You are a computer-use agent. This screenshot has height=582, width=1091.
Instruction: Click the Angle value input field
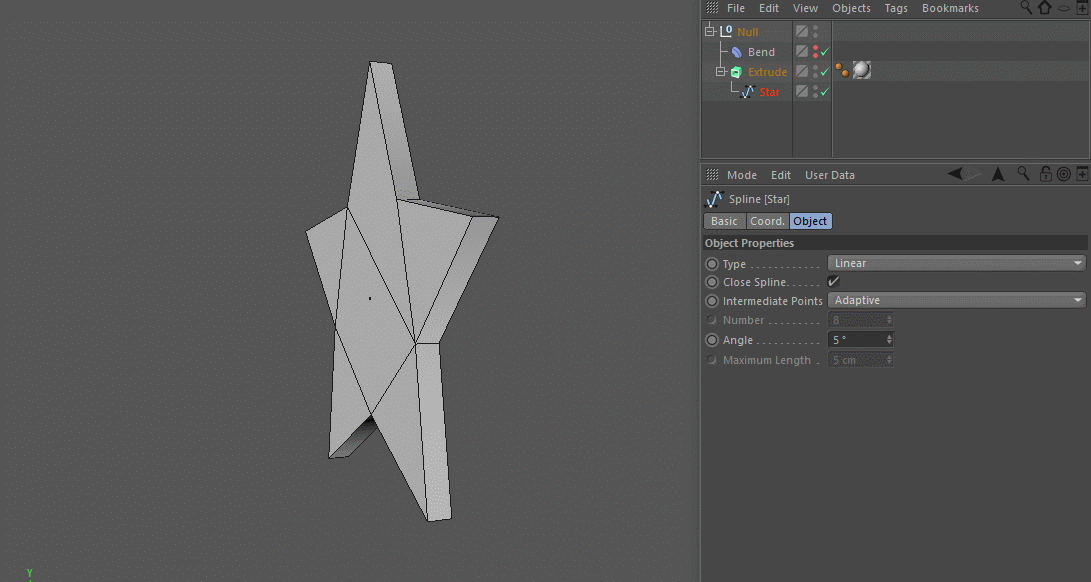pos(857,340)
